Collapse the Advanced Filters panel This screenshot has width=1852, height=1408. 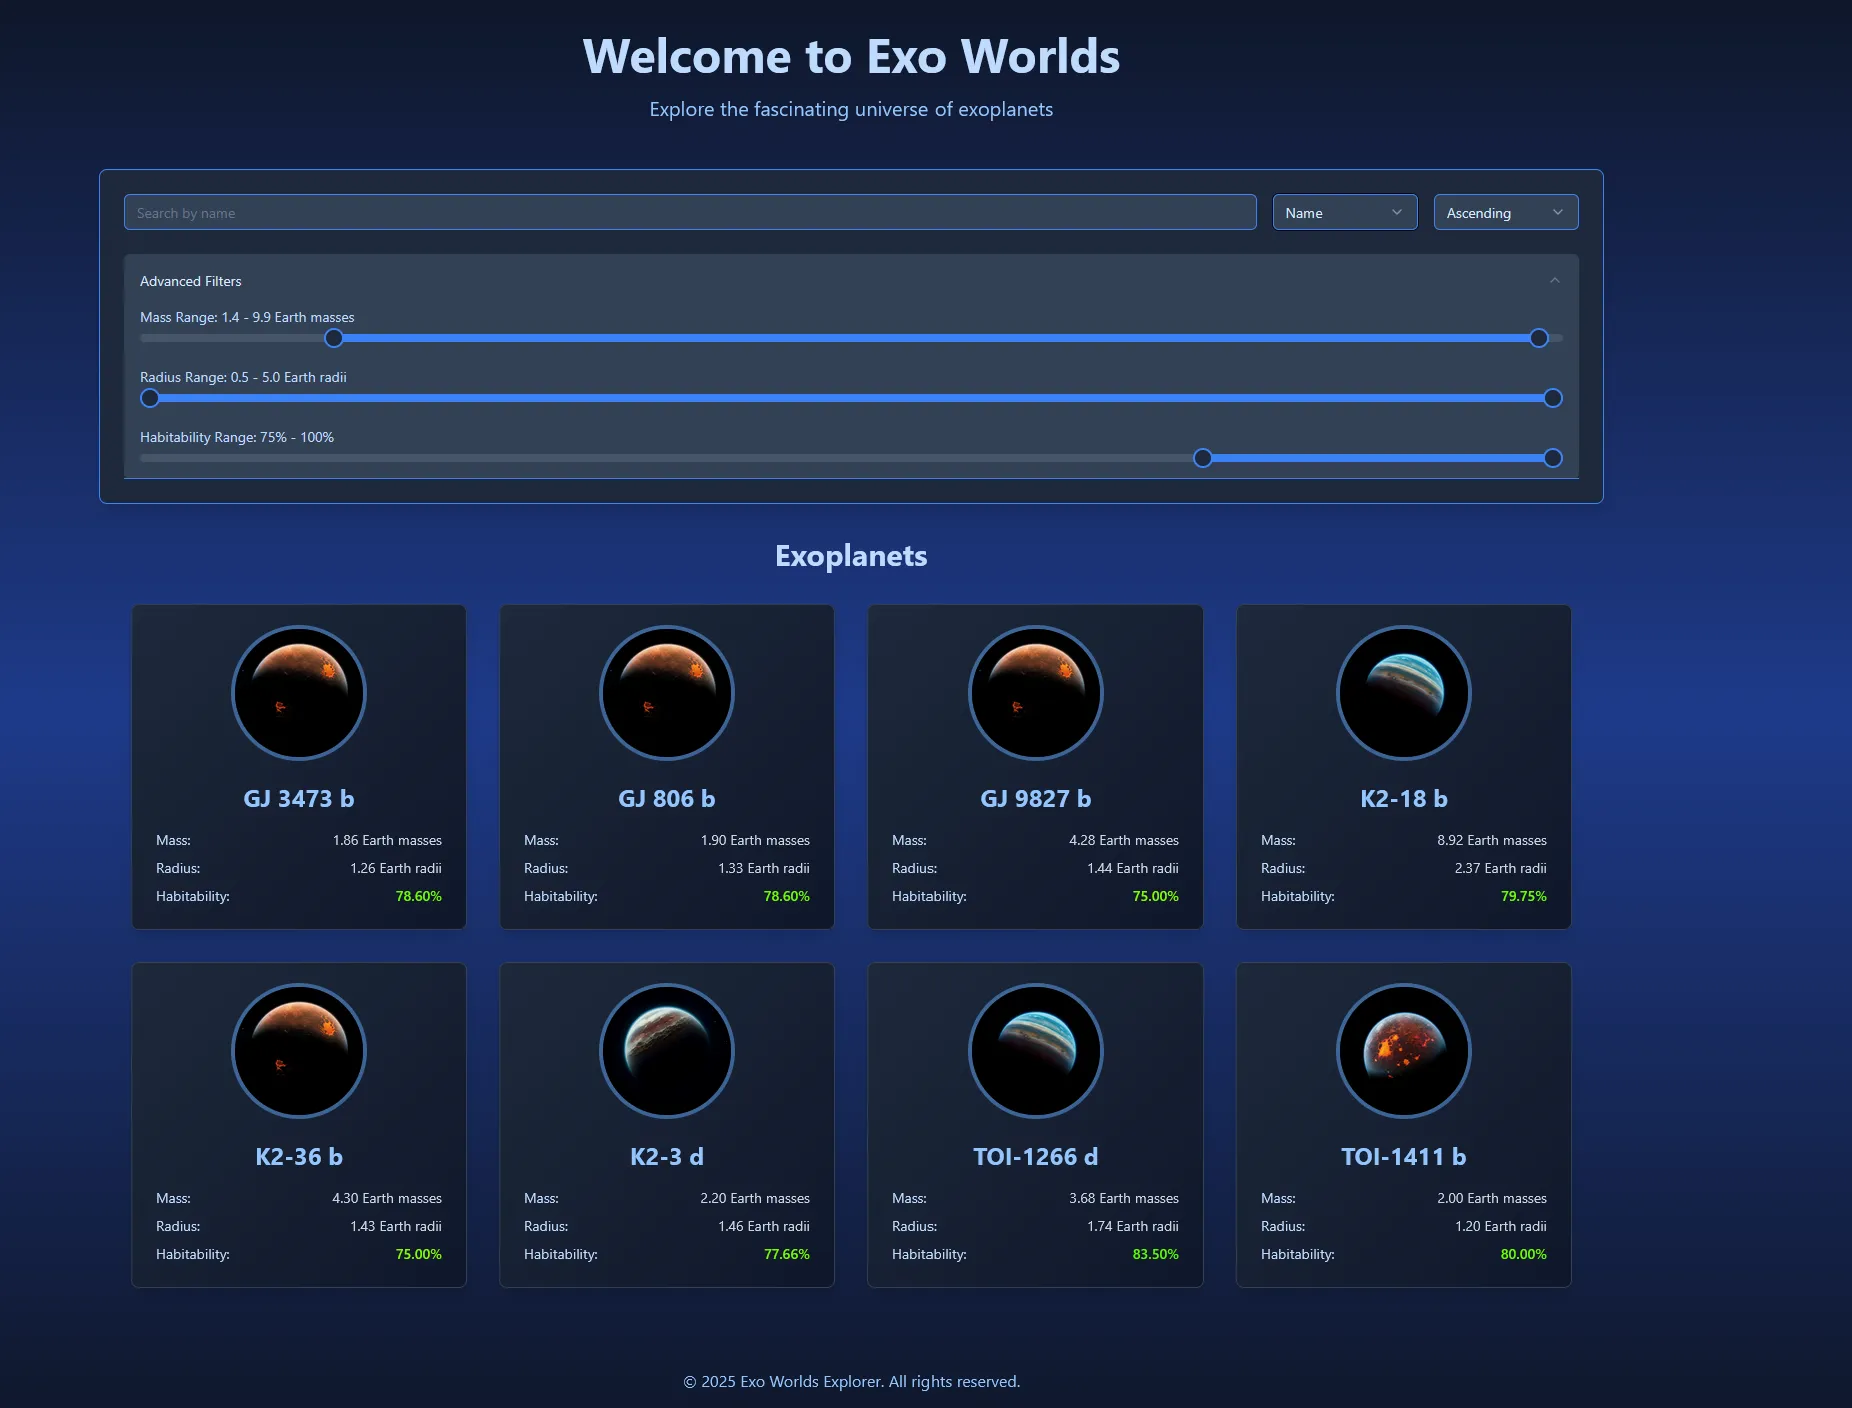tap(1554, 281)
